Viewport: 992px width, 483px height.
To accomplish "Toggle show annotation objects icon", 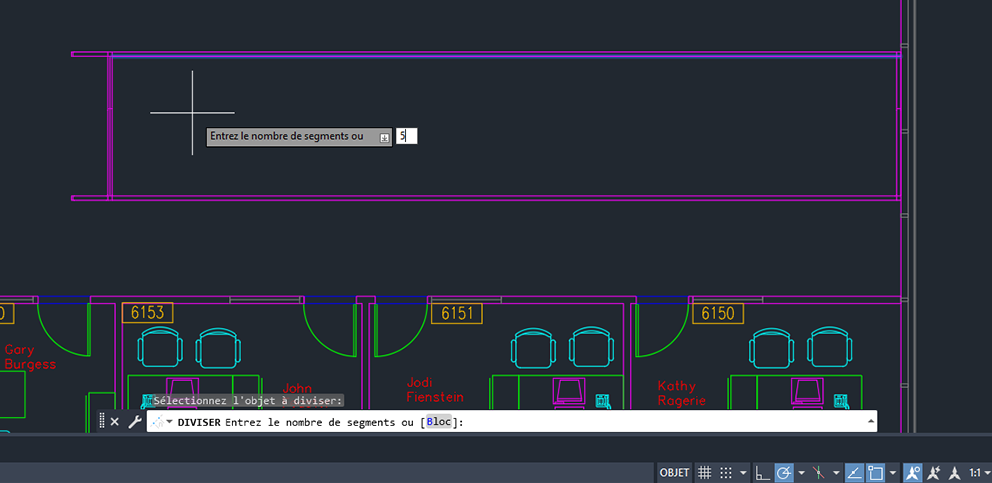I will [912, 473].
